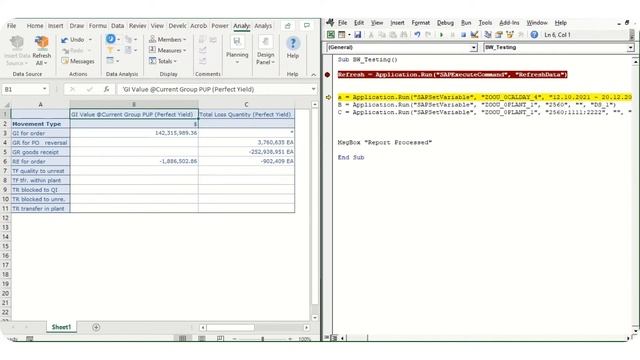Click the Insert Function fx icon

[x=107, y=89]
